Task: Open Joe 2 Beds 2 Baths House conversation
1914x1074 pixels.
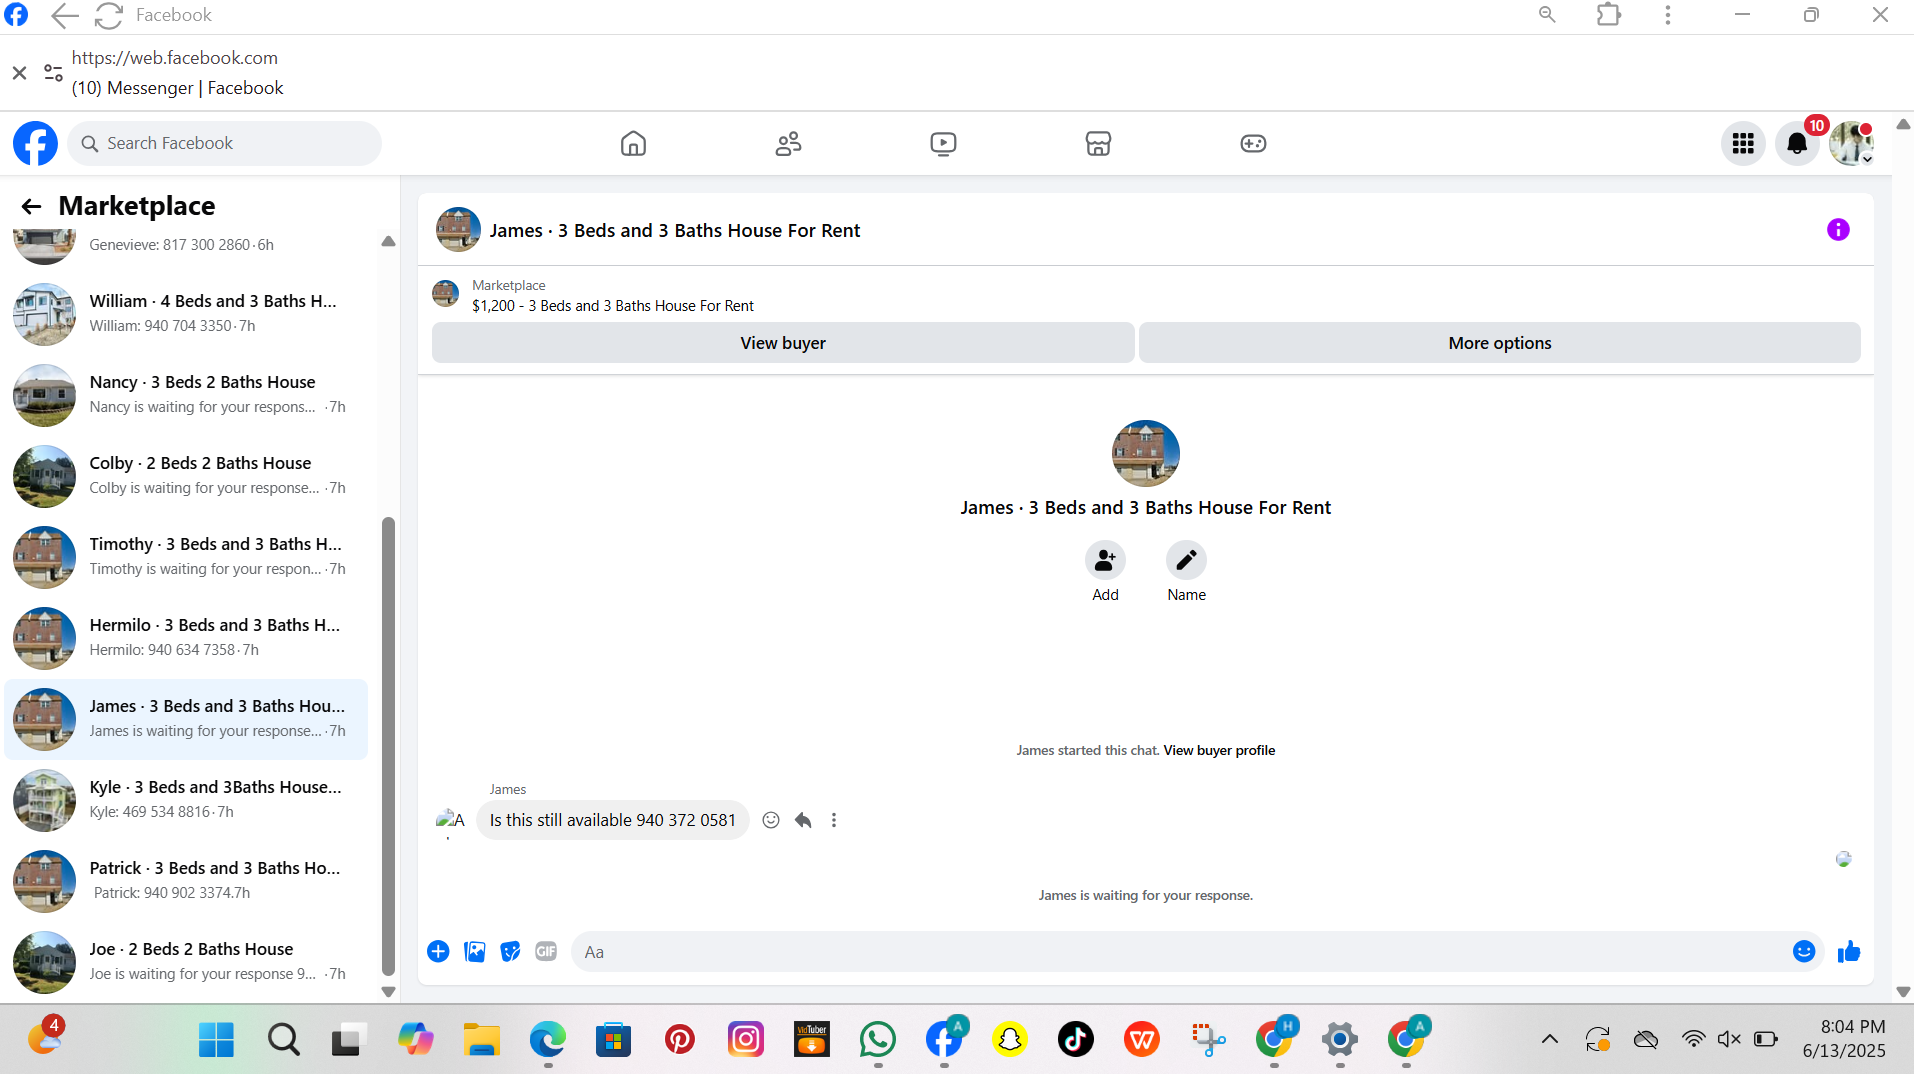Action: 186,962
